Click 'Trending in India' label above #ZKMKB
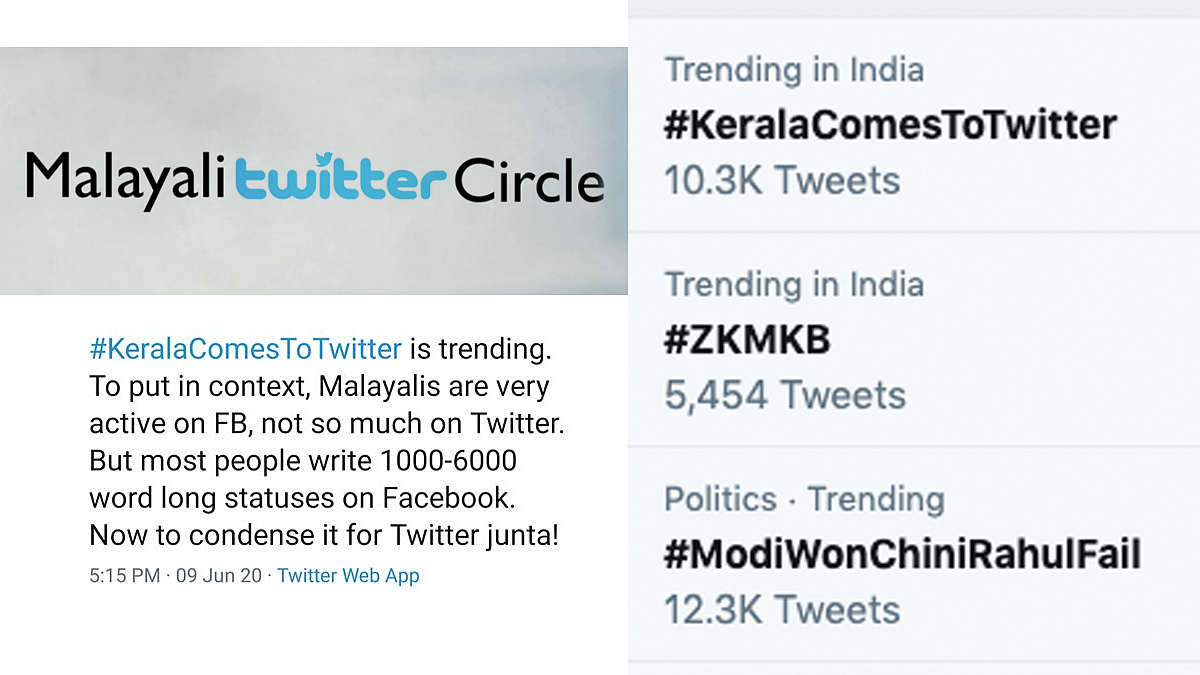Viewport: 1200px width, 675px height. [794, 285]
